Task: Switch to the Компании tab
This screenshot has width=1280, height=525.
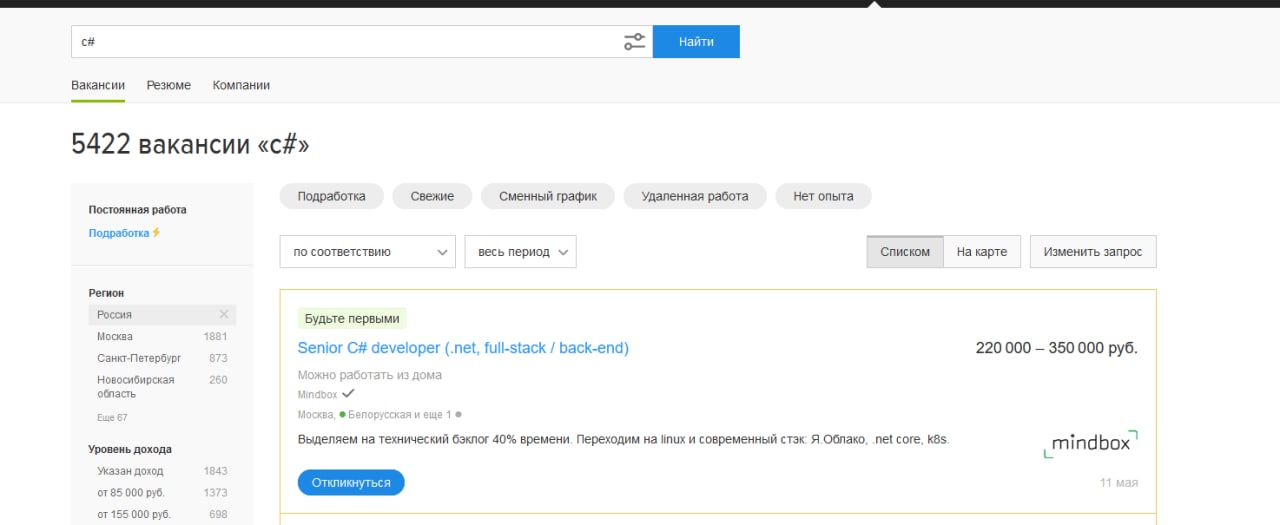Action: point(241,85)
